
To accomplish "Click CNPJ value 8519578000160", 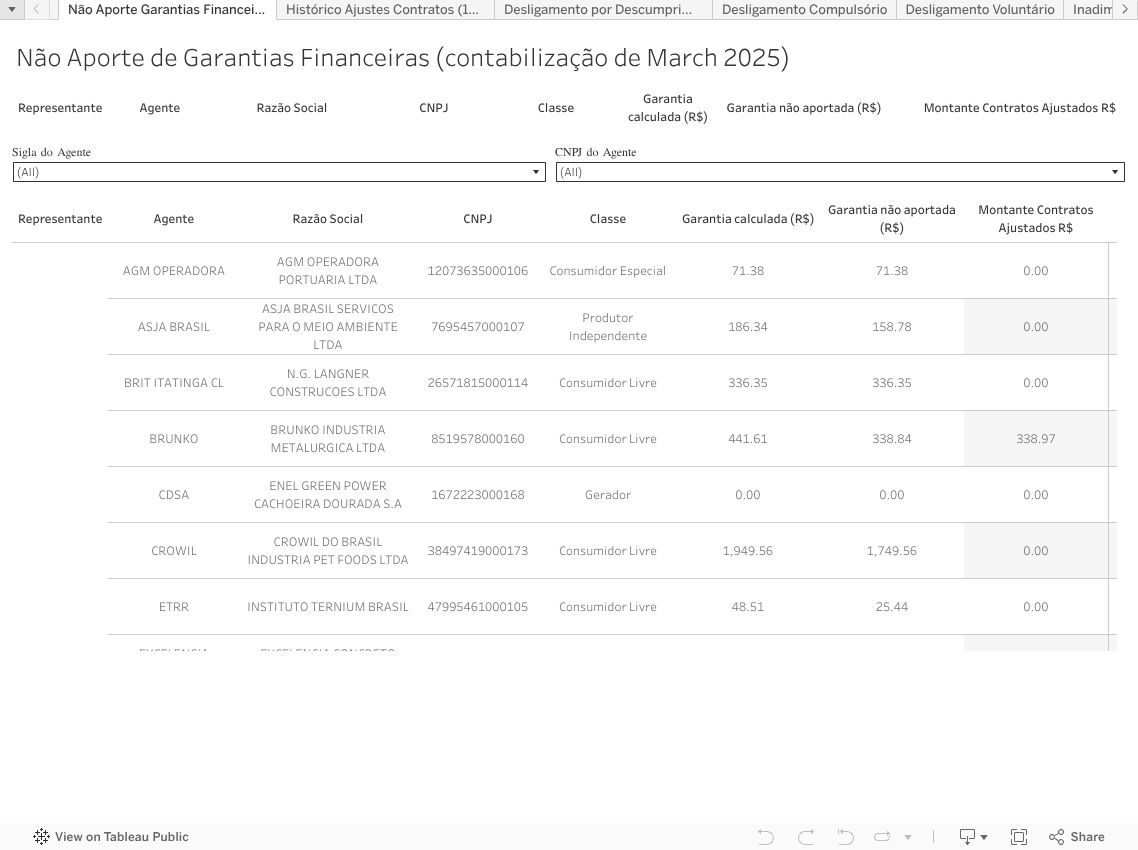I will 478,438.
